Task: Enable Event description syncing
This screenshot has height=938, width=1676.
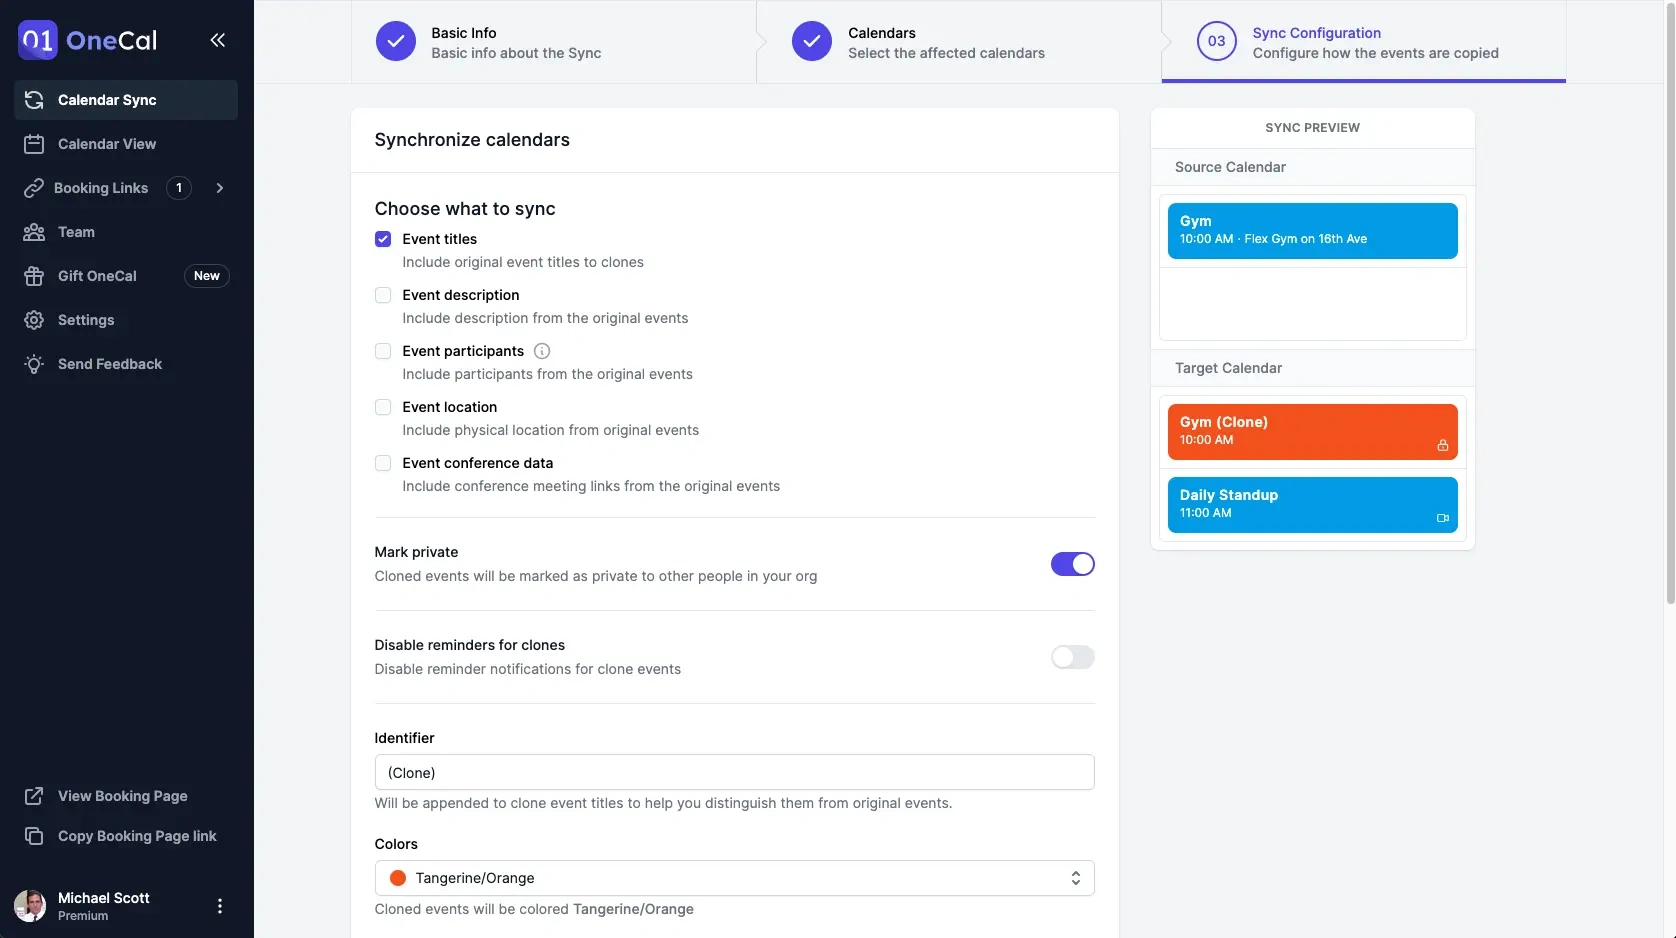Action: pyautogui.click(x=383, y=295)
